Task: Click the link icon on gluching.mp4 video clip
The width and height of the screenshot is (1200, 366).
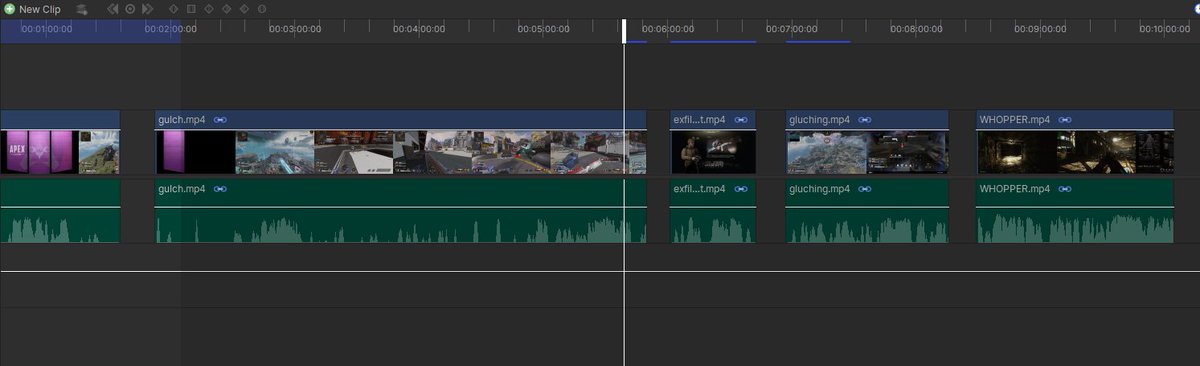Action: [864, 120]
